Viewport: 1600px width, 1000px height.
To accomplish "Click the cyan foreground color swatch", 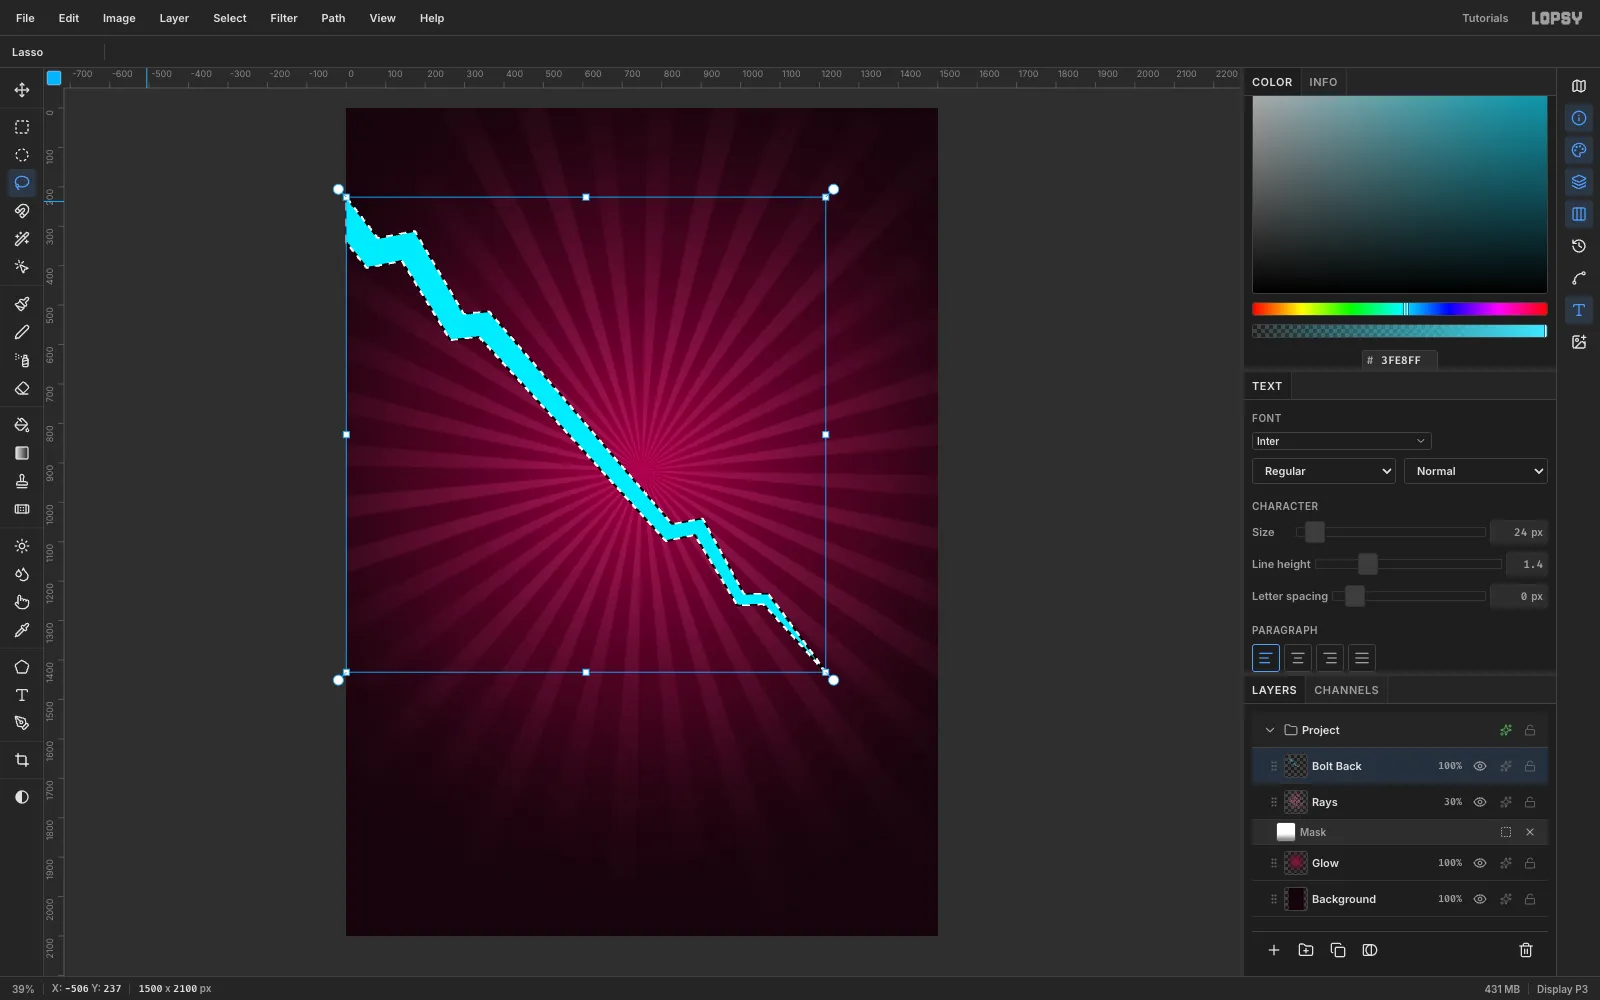I will tap(54, 78).
